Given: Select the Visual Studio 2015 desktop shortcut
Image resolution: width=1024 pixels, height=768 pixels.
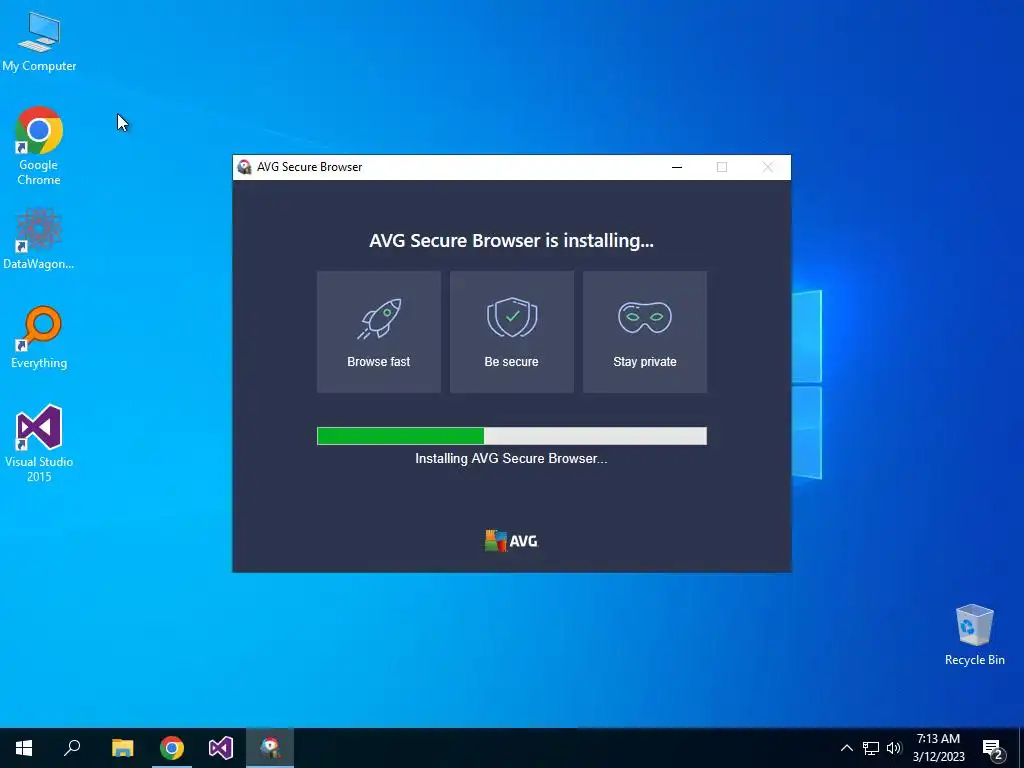Looking at the screenshot, I should point(39,443).
